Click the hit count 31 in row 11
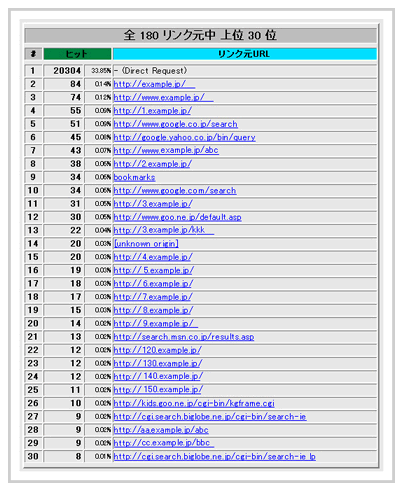Screen dimensions: 403x491 (x=75, y=204)
